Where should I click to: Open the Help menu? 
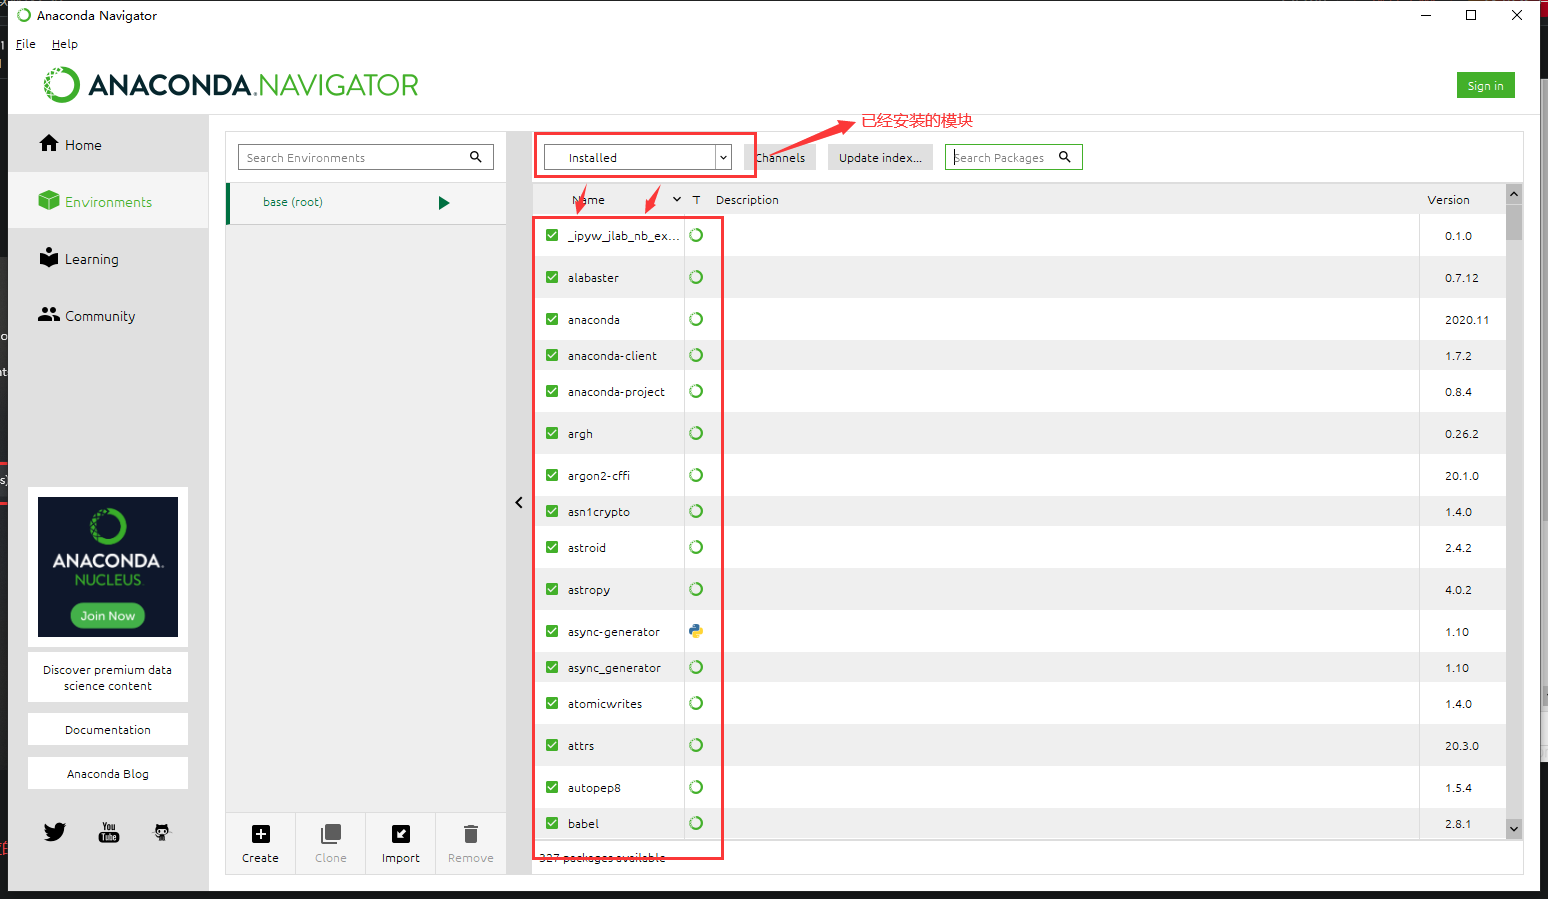tap(65, 44)
